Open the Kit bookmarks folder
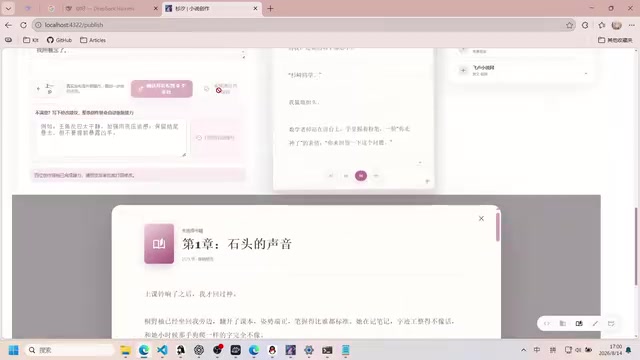Screen dimensions: 640x360 click(31, 40)
